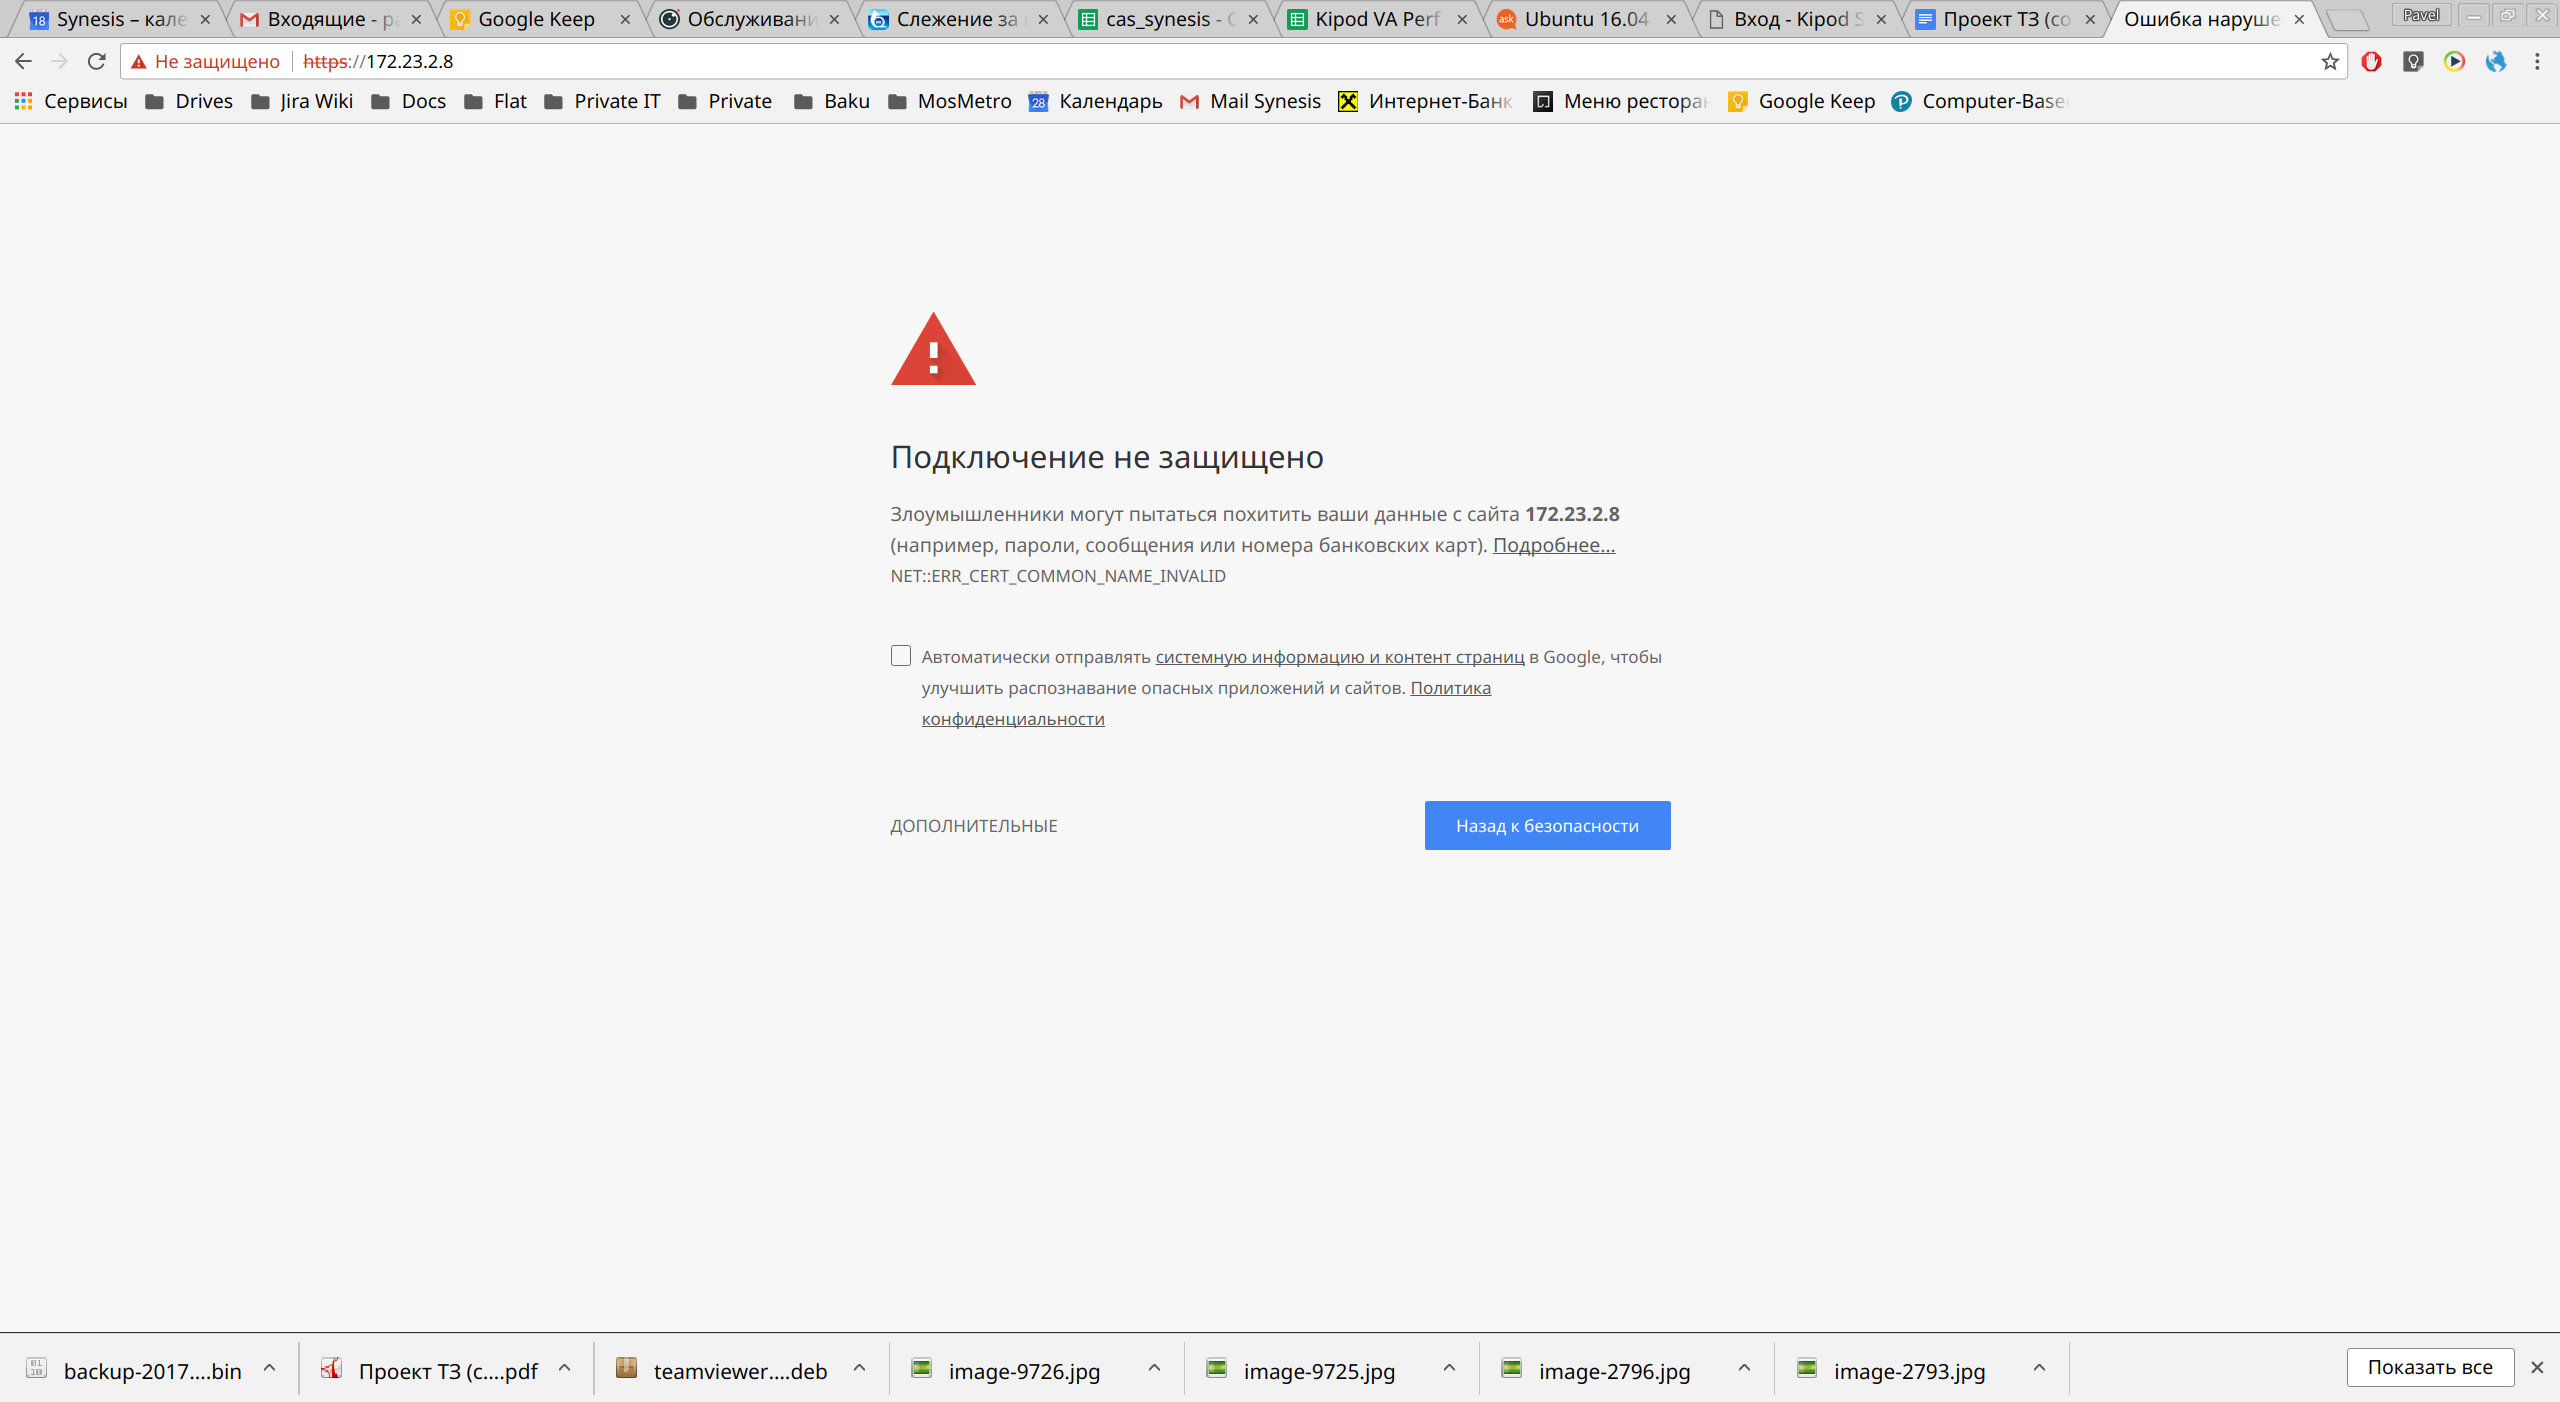Viewport: 2560px width, 1402px height.
Task: Open the Меню ресторан bookmark
Action: [1621, 101]
